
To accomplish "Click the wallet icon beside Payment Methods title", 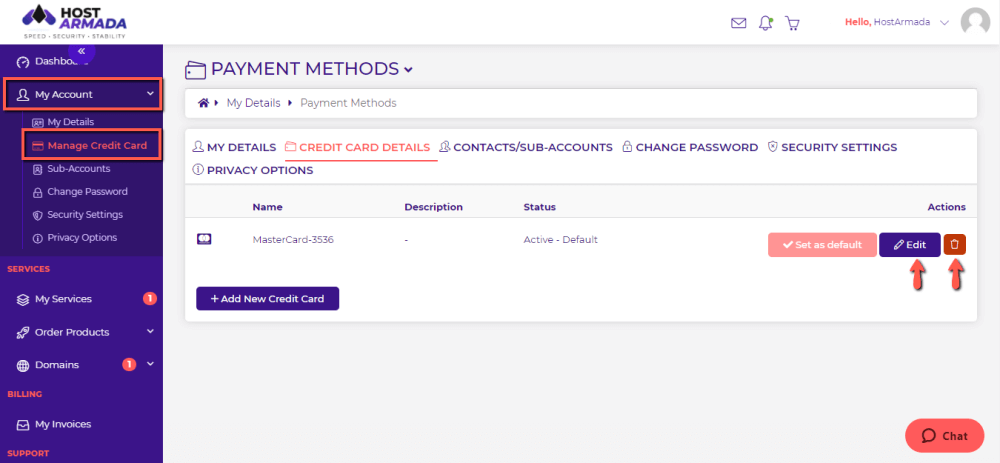I will (x=195, y=69).
